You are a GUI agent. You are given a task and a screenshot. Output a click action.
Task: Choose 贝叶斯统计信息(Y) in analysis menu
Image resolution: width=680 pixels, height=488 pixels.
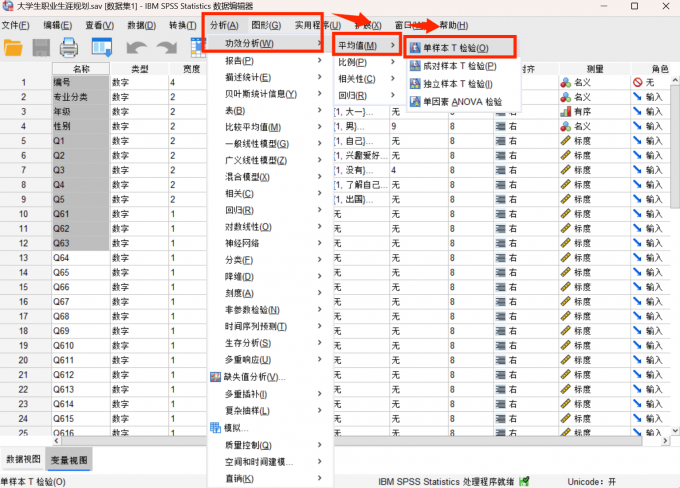tap(270, 94)
